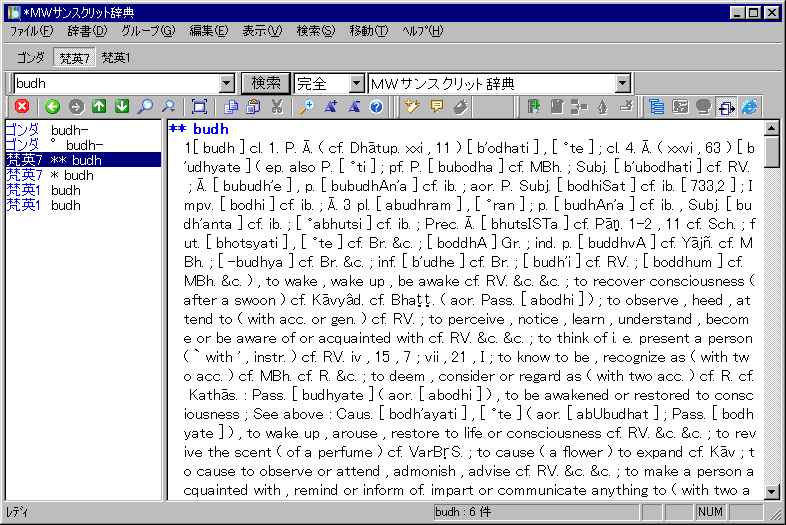The height and width of the screenshot is (525, 786).
Task: Click the memo speech bubble icon
Action: pos(437,106)
